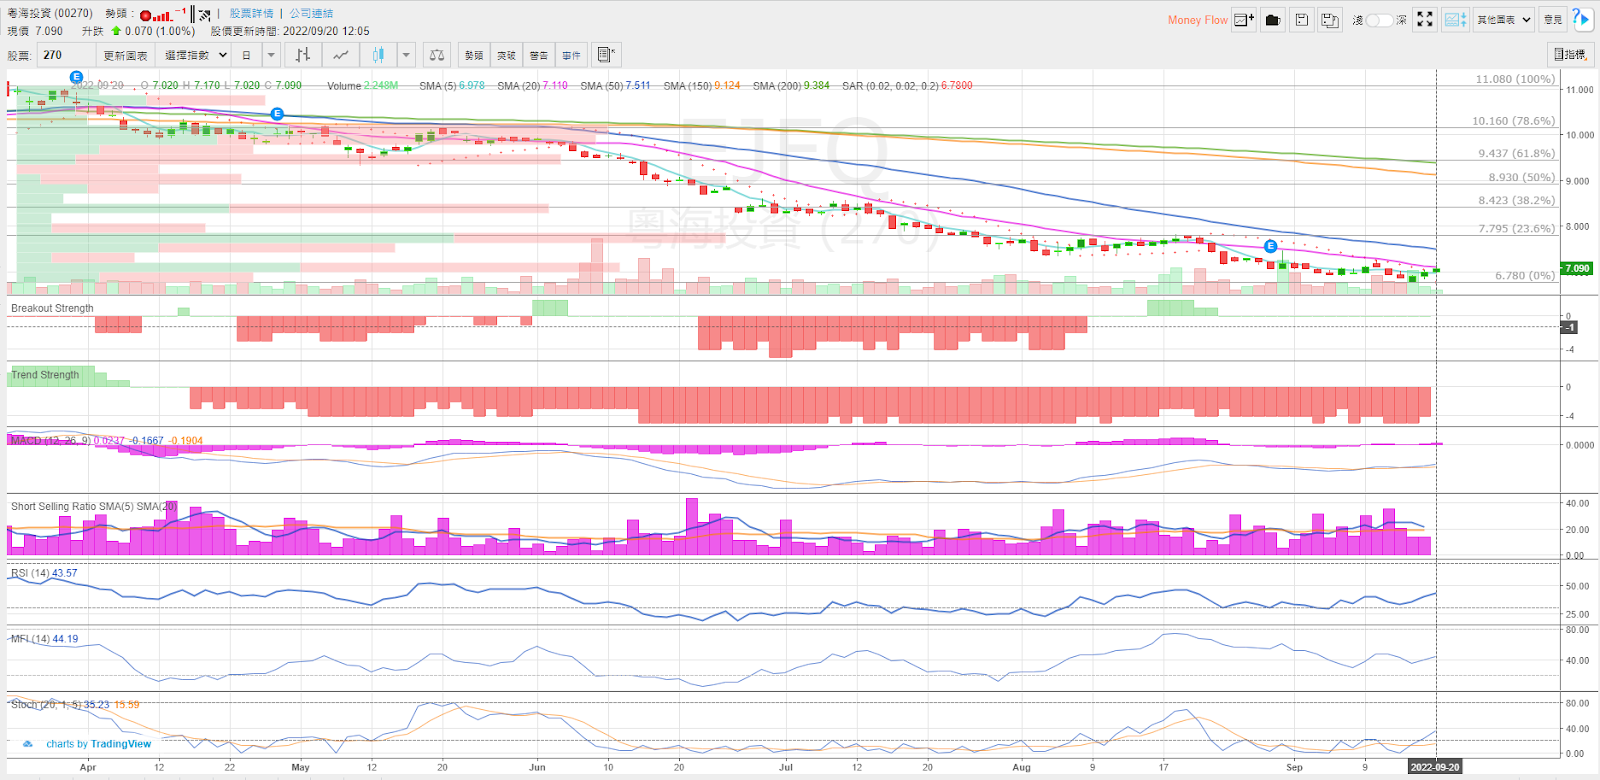
Task: Open the notes document icon in toolbar
Action: [605, 55]
